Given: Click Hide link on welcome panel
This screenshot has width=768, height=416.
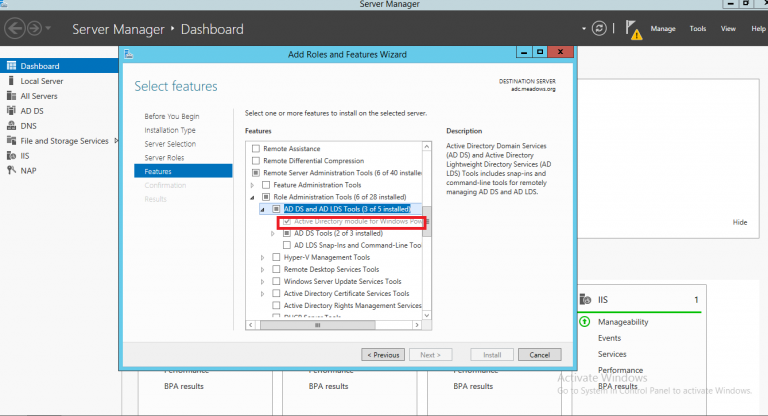Looking at the screenshot, I should (x=740, y=222).
